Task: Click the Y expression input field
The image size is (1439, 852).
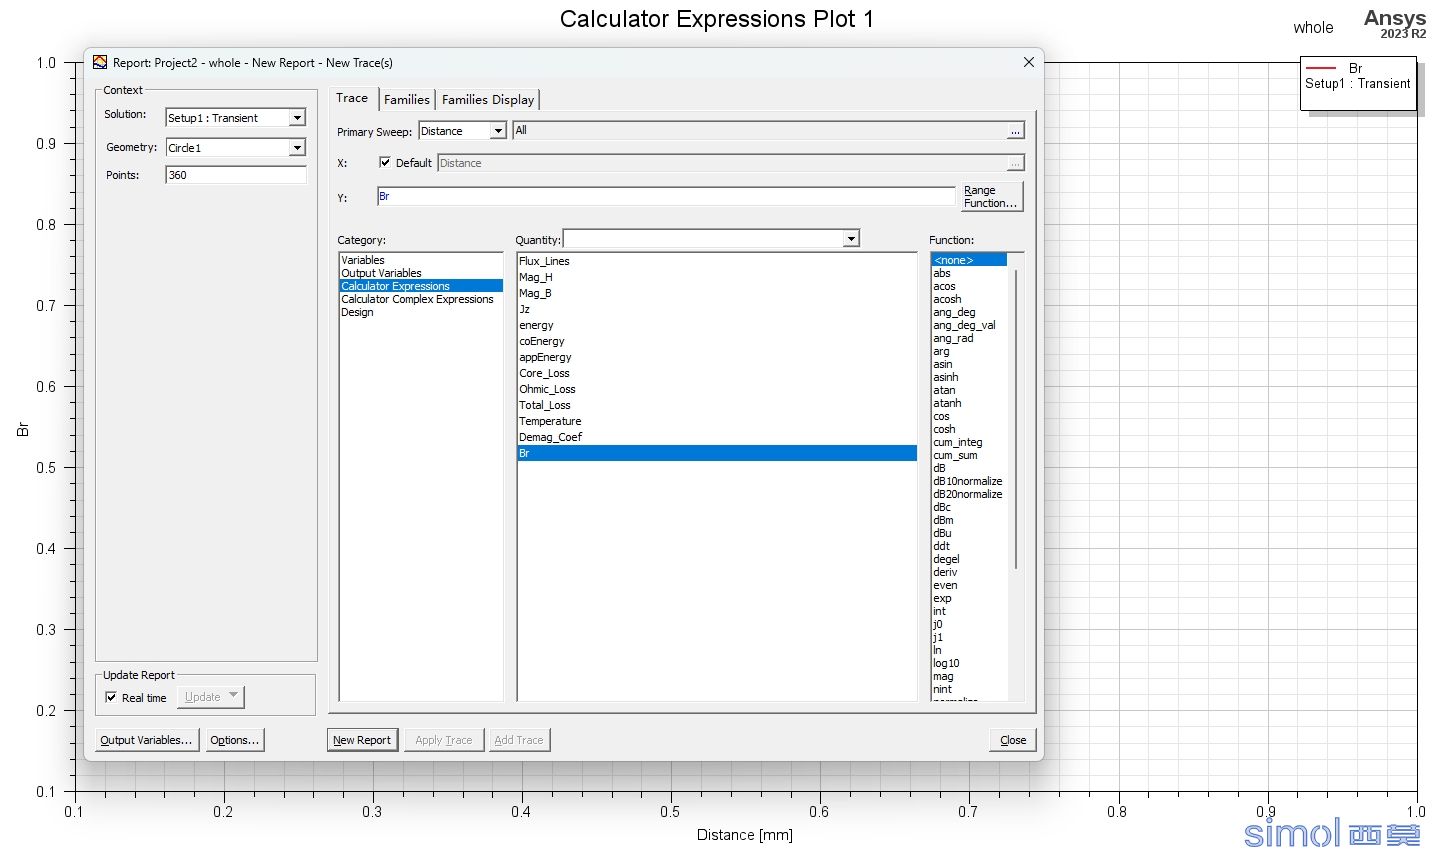Action: coord(666,197)
